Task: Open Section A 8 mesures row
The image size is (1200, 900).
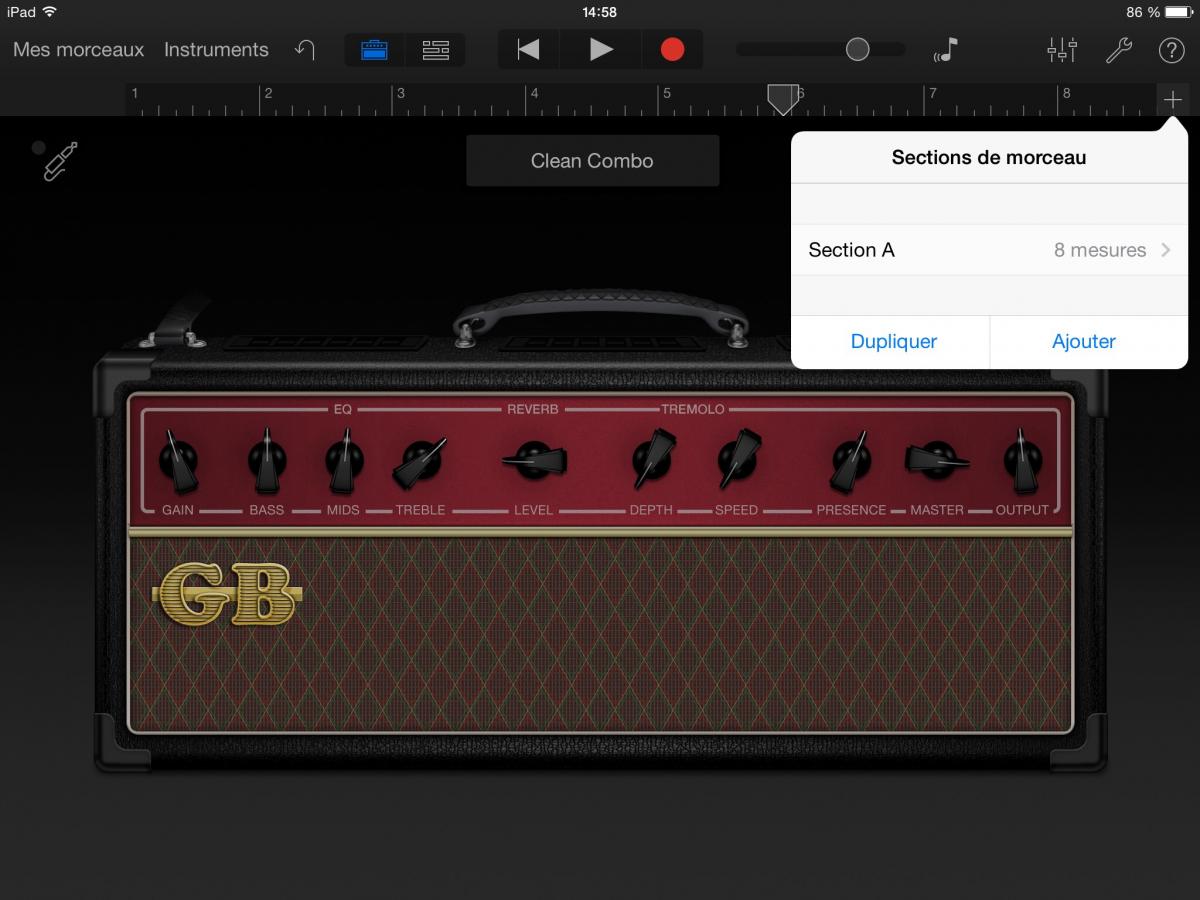Action: click(x=989, y=250)
